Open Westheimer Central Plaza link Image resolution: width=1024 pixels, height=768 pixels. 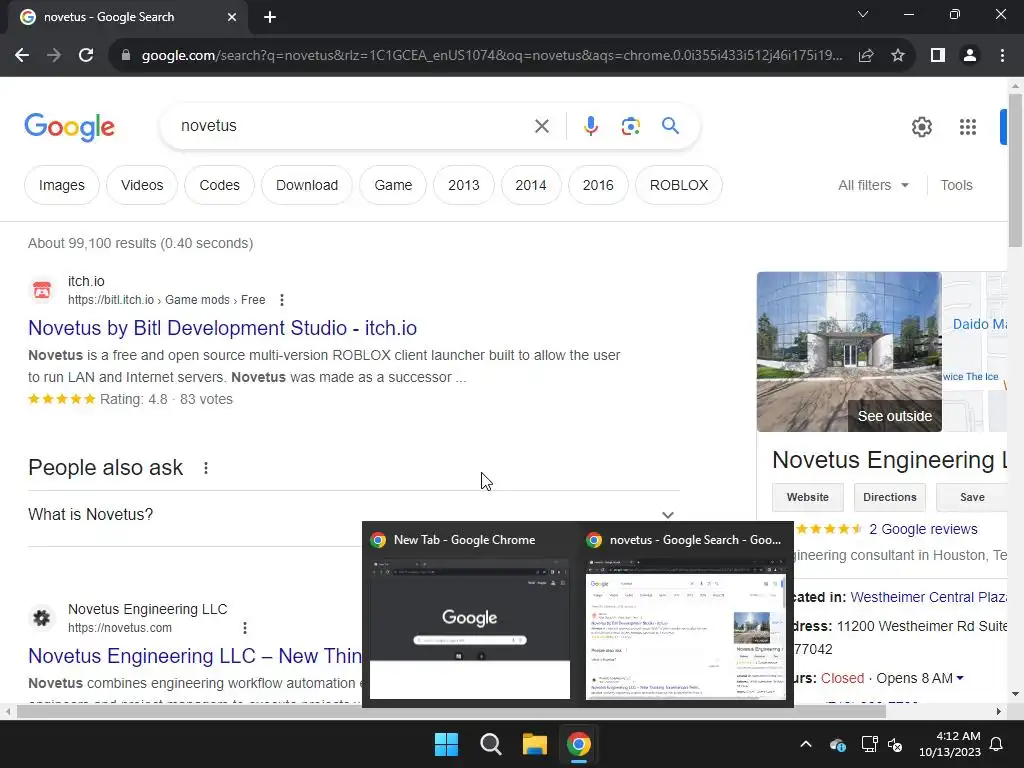(x=928, y=597)
